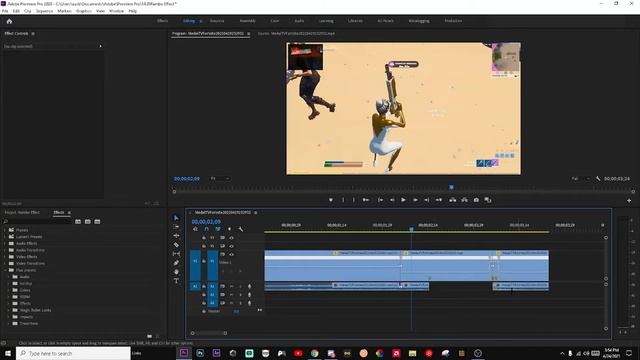Open the Sequence menu
640x360 pixels.
pyautogui.click(x=44, y=11)
